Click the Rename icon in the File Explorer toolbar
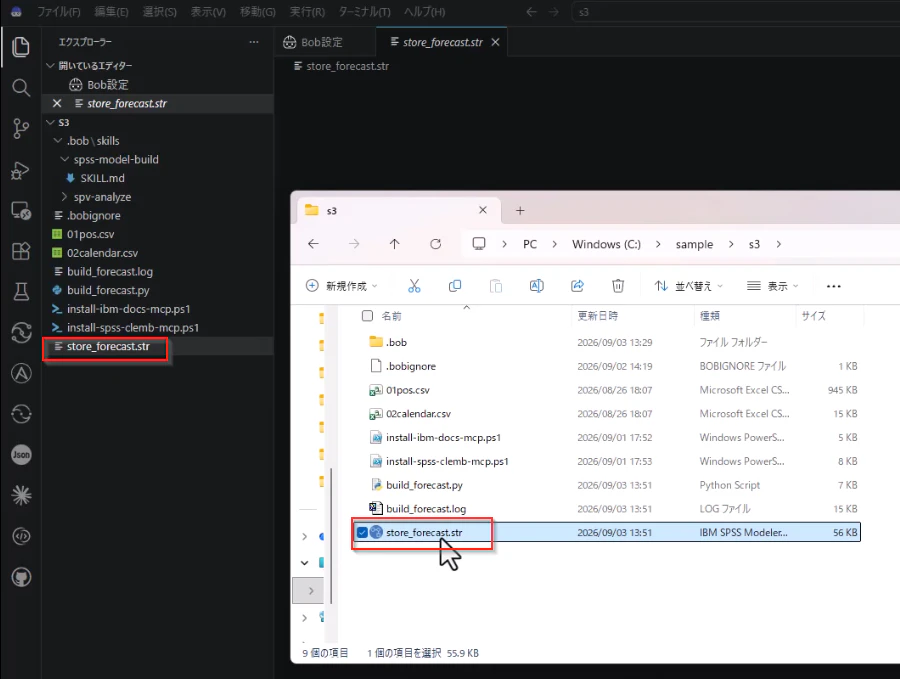900x679 pixels. [537, 286]
